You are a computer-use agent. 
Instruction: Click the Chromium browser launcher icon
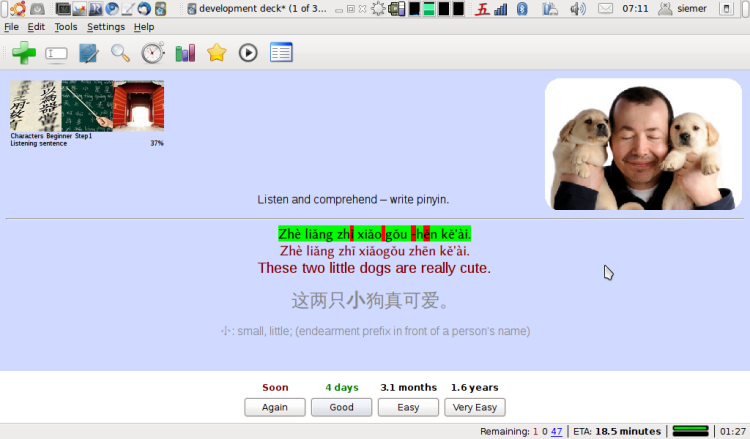pyautogui.click(x=112, y=9)
